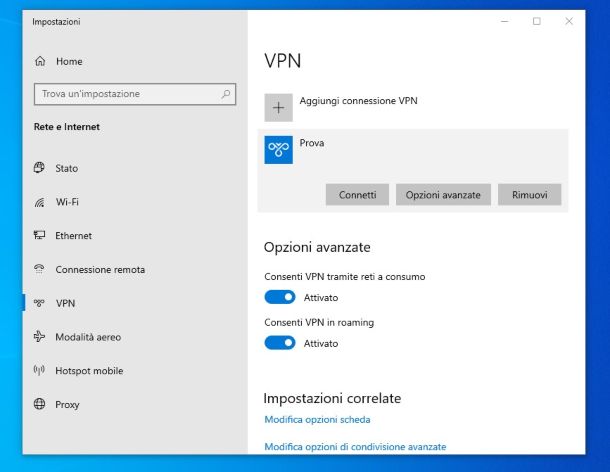Click the plus icon to add VPN
Viewport: 610px width, 472px height.
coord(279,107)
